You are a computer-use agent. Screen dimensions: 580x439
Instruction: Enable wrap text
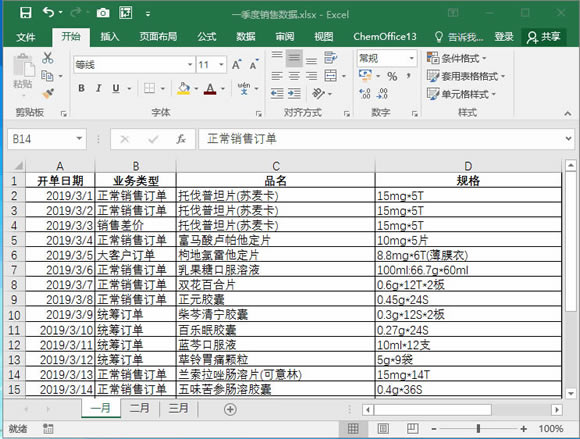(330, 57)
